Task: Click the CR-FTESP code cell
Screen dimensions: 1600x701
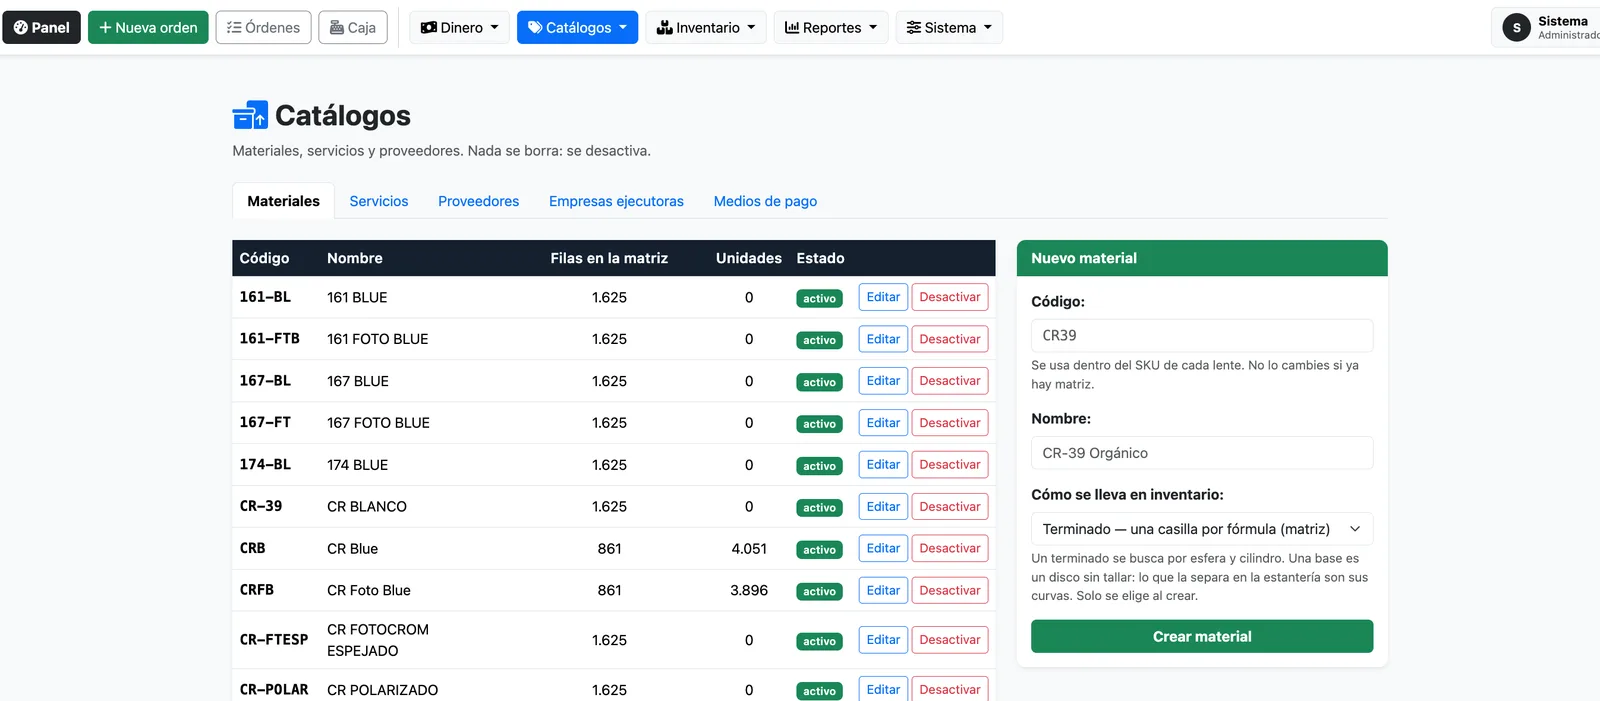Action: click(274, 640)
